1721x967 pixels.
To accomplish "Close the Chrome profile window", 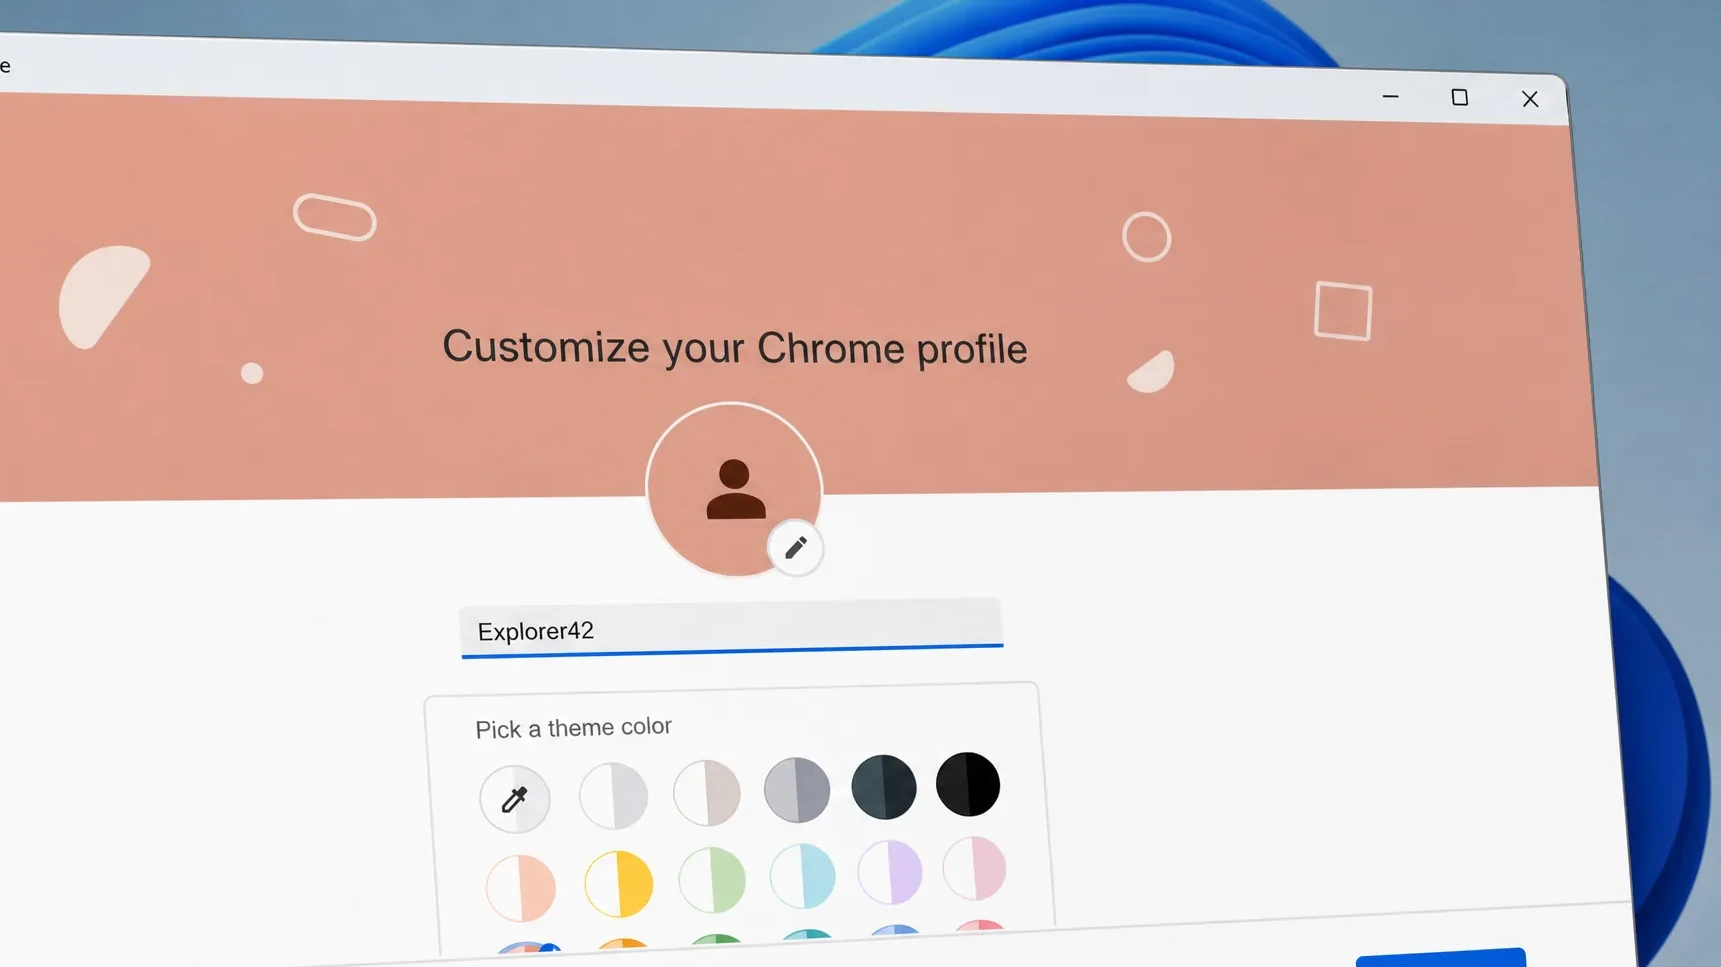I will 1530,99.
